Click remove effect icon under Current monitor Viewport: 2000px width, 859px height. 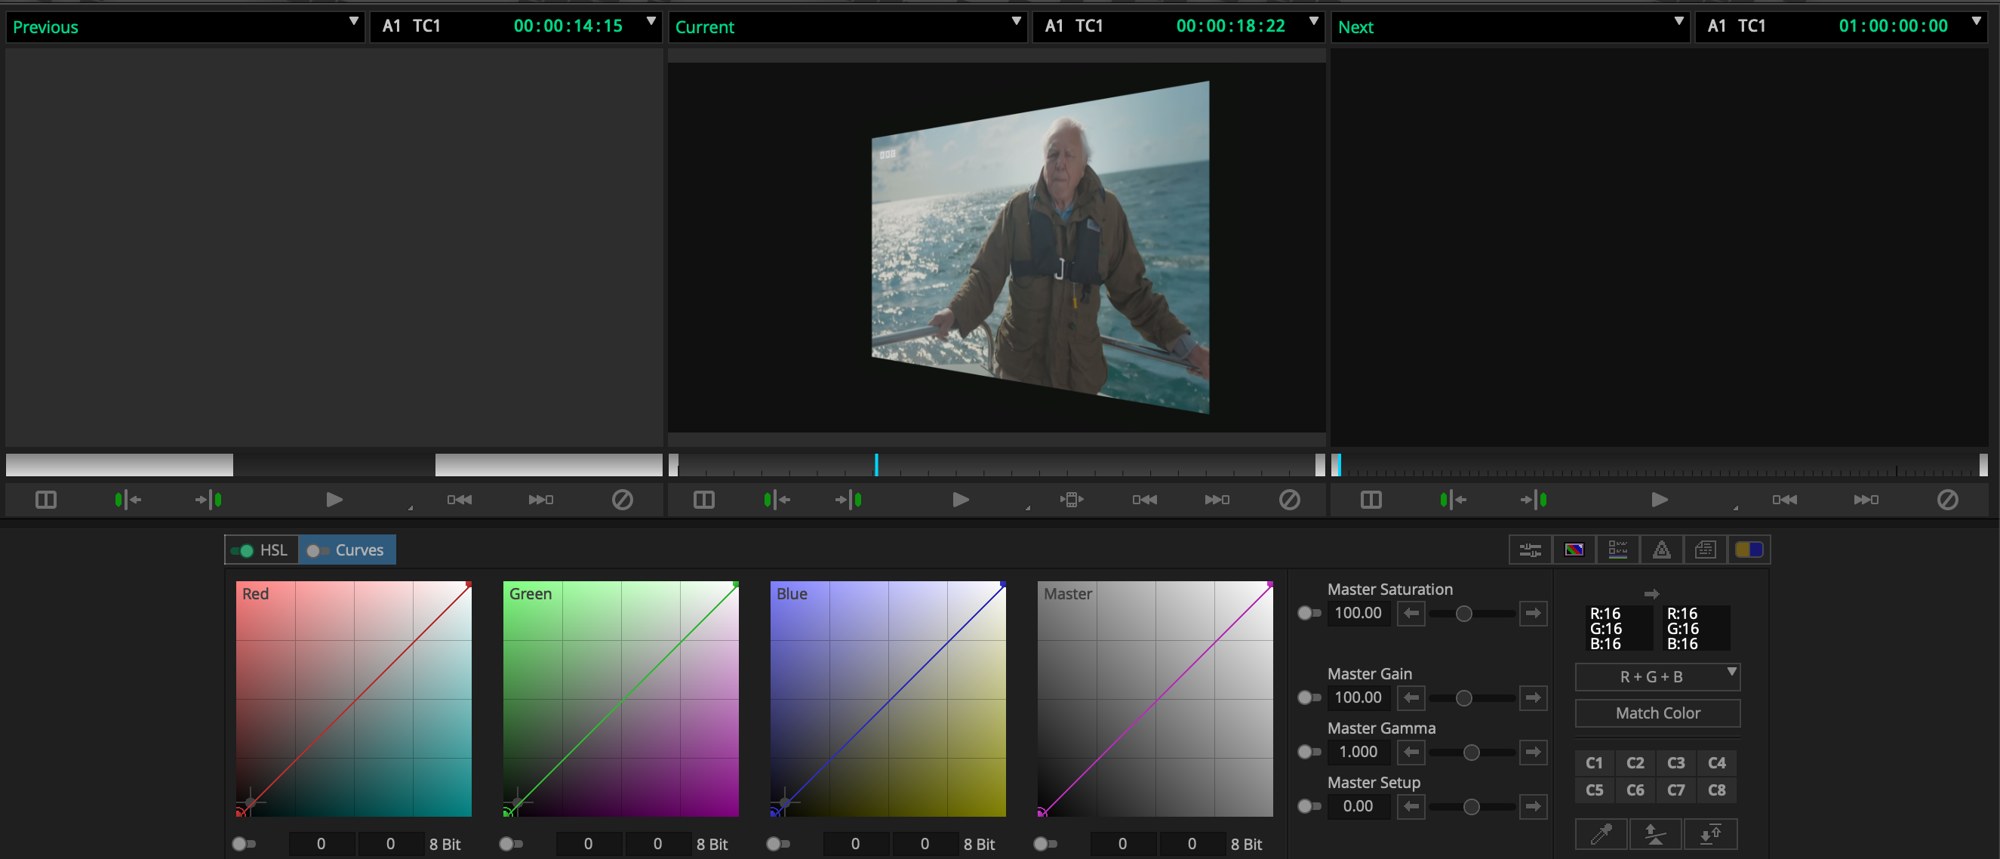tap(1289, 499)
